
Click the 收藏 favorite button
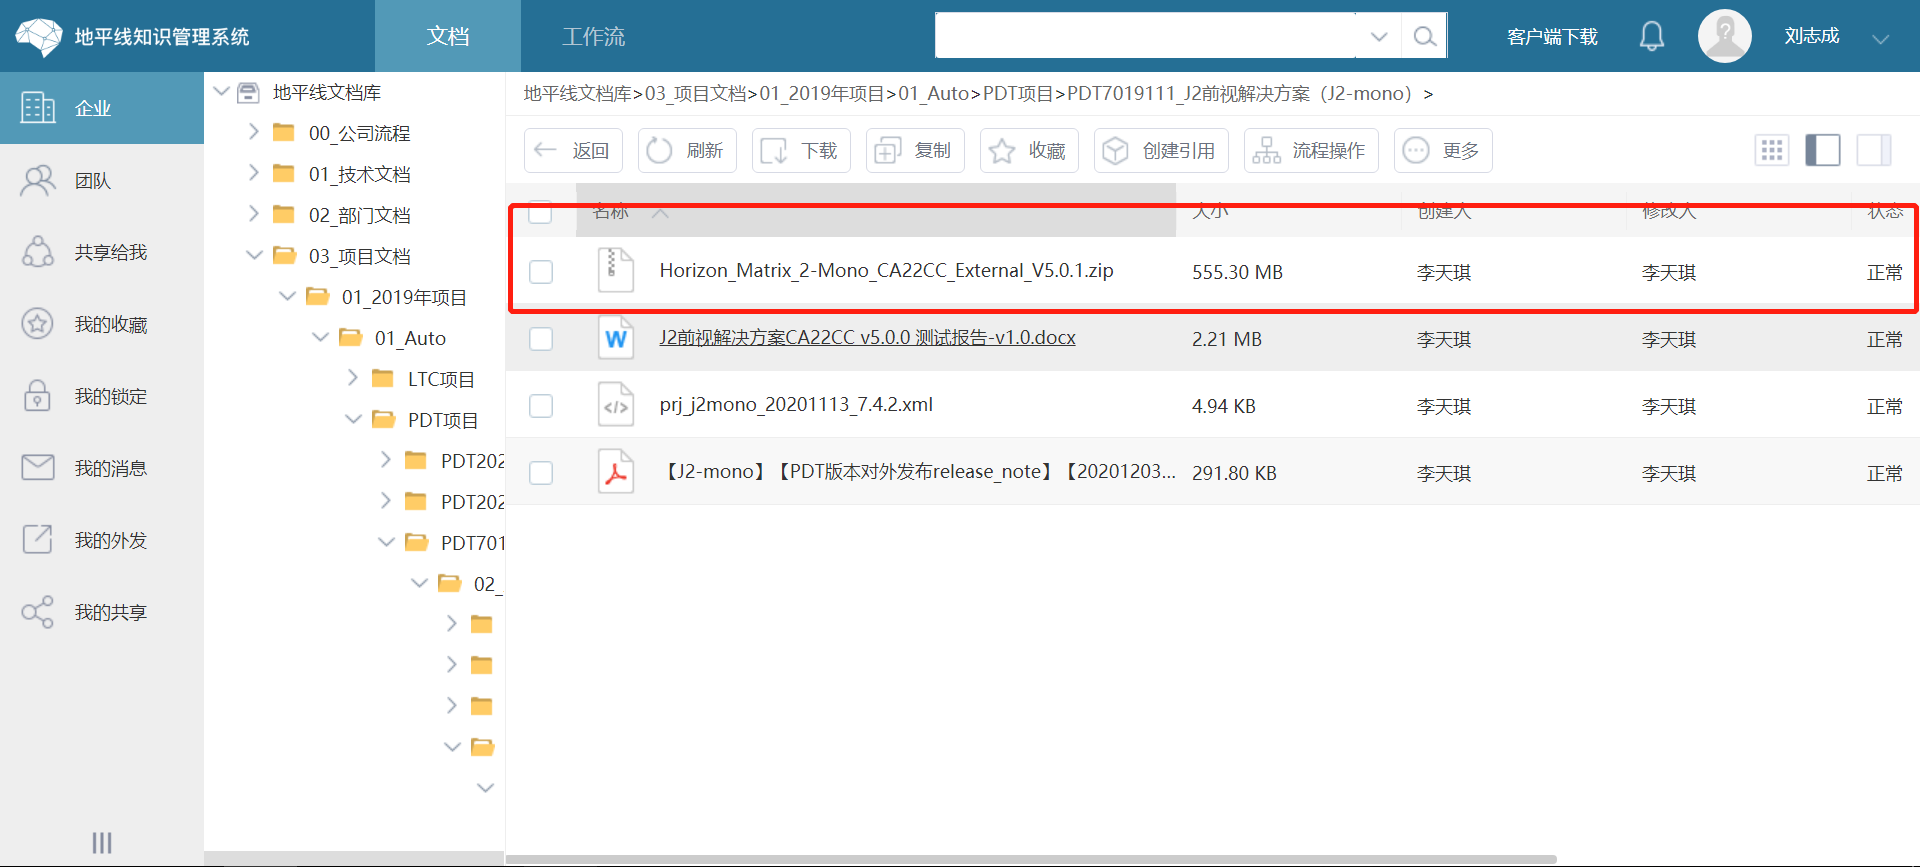1029,150
